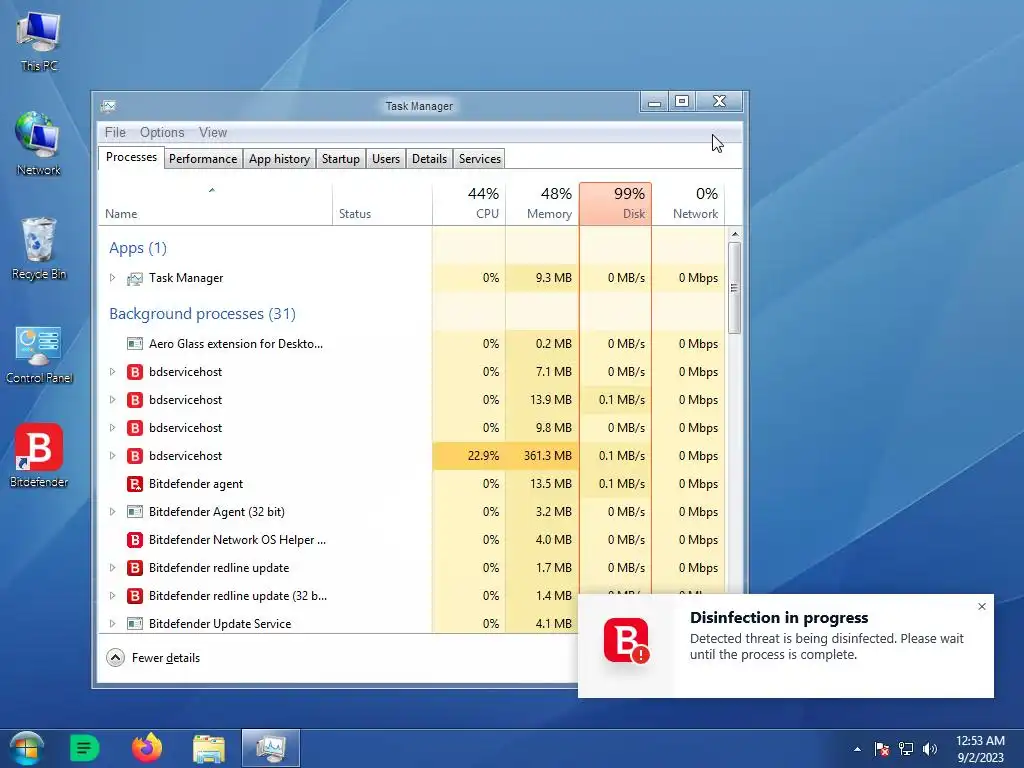The image size is (1024, 768).
Task: Open the File menu
Action: pos(115,133)
